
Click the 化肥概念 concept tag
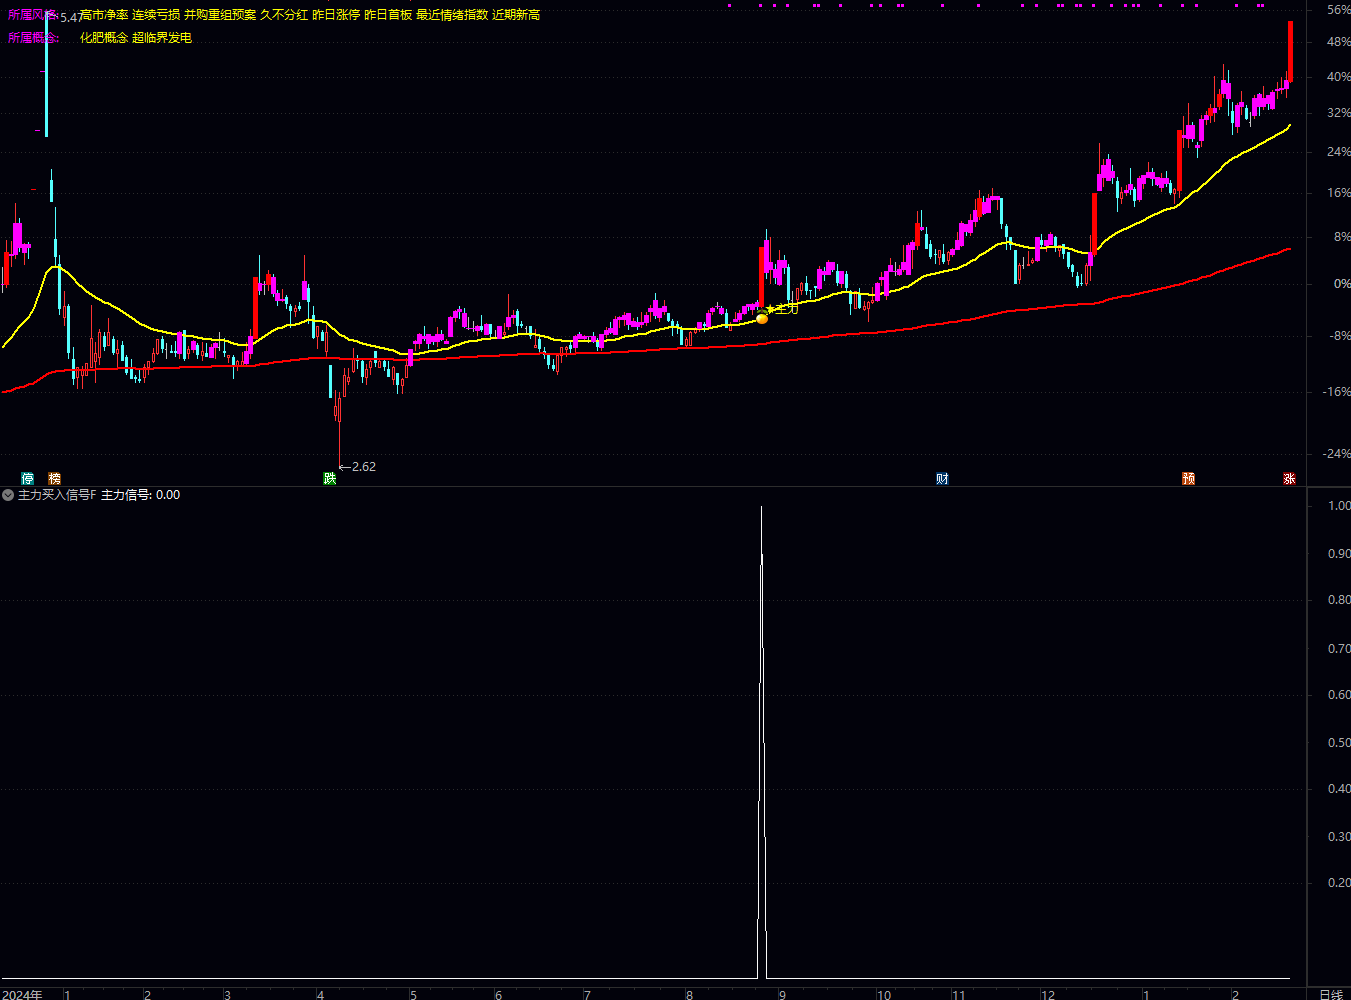click(104, 38)
